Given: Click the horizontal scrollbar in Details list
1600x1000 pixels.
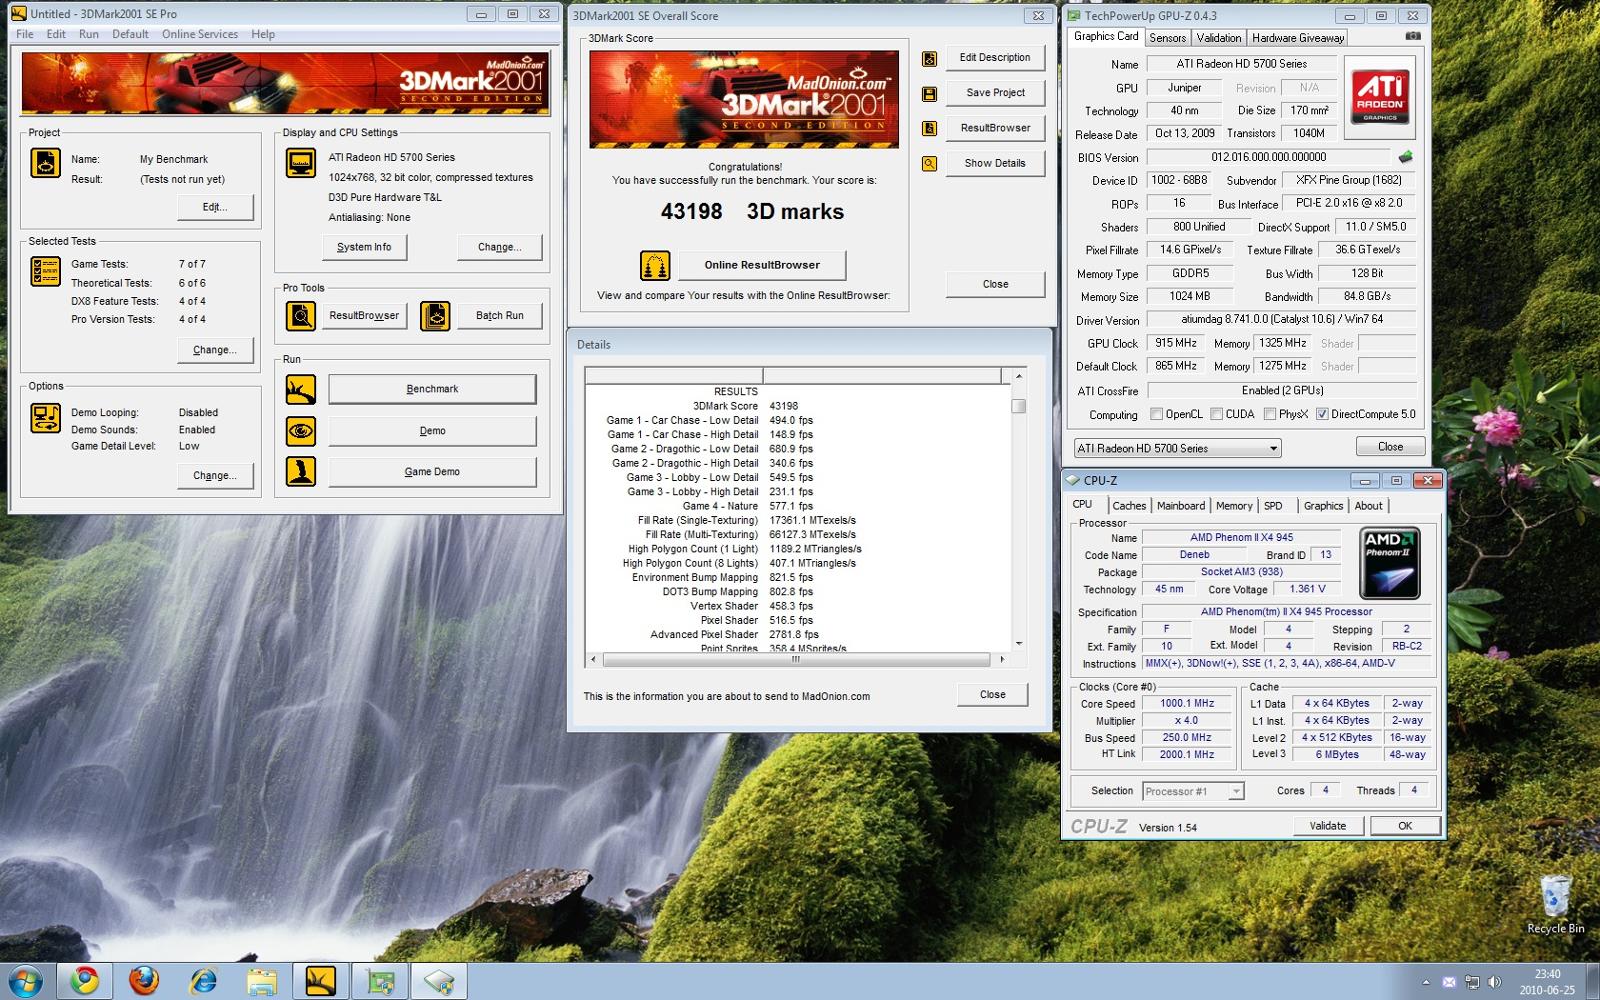Looking at the screenshot, I should [796, 660].
